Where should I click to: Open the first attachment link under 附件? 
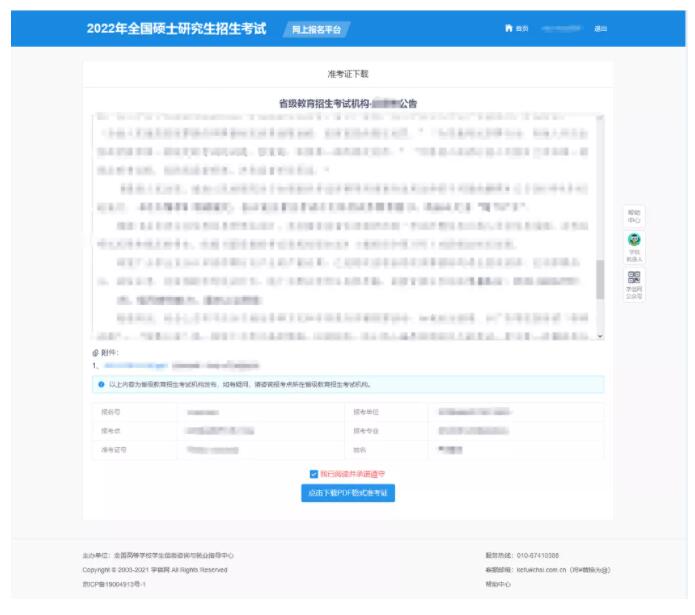coord(136,366)
